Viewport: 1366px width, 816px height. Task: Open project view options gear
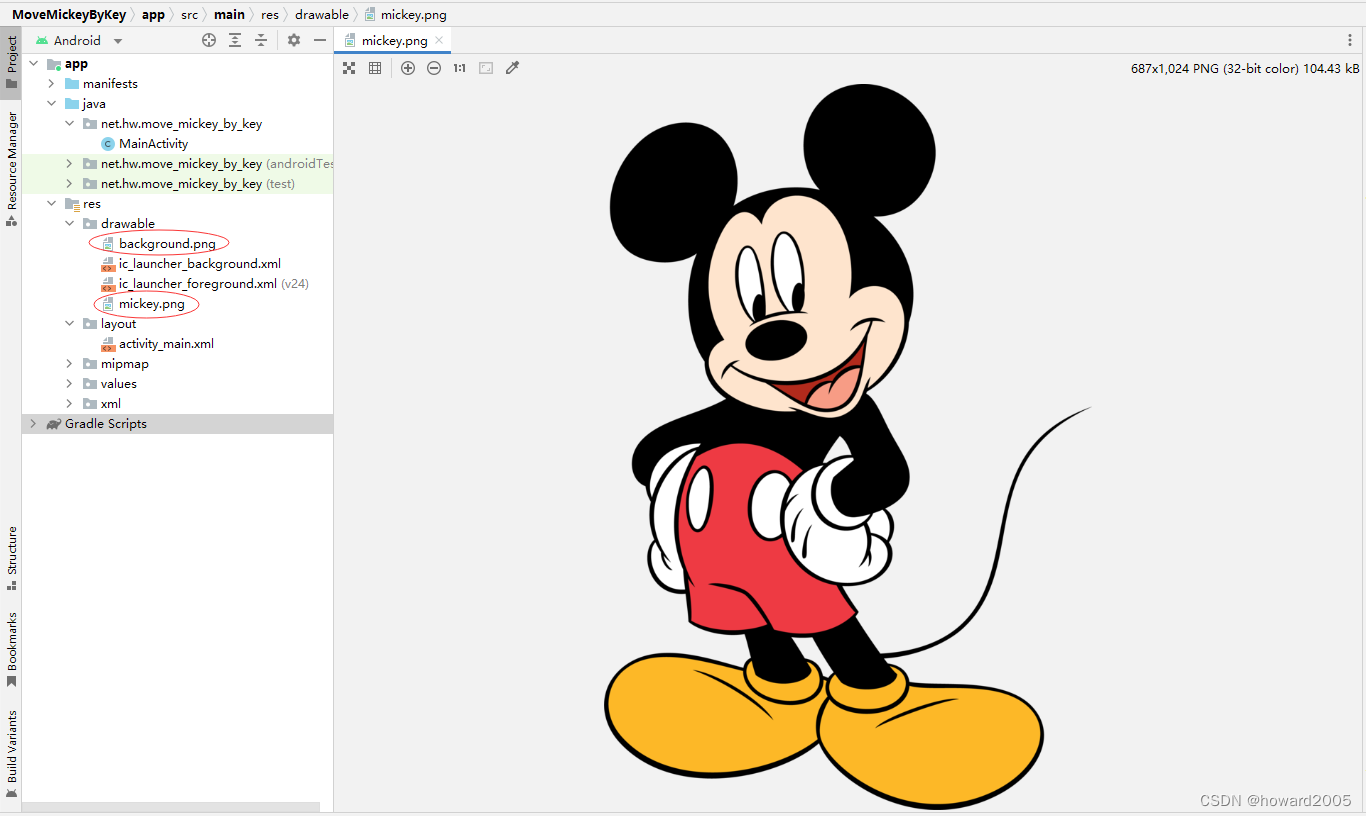click(x=294, y=40)
